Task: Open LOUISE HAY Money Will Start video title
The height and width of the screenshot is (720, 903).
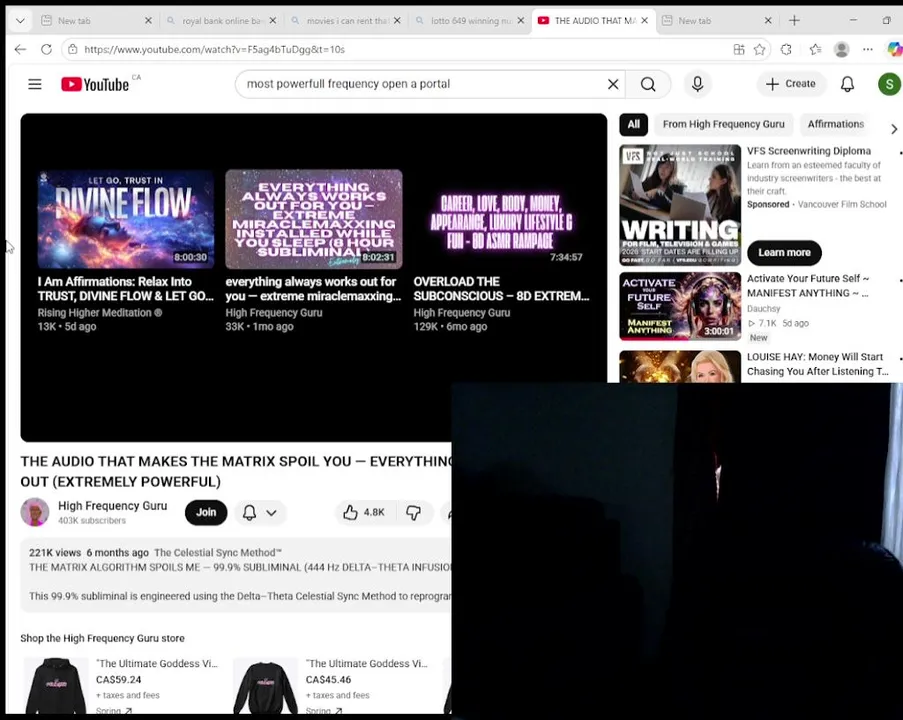Action: (817, 365)
